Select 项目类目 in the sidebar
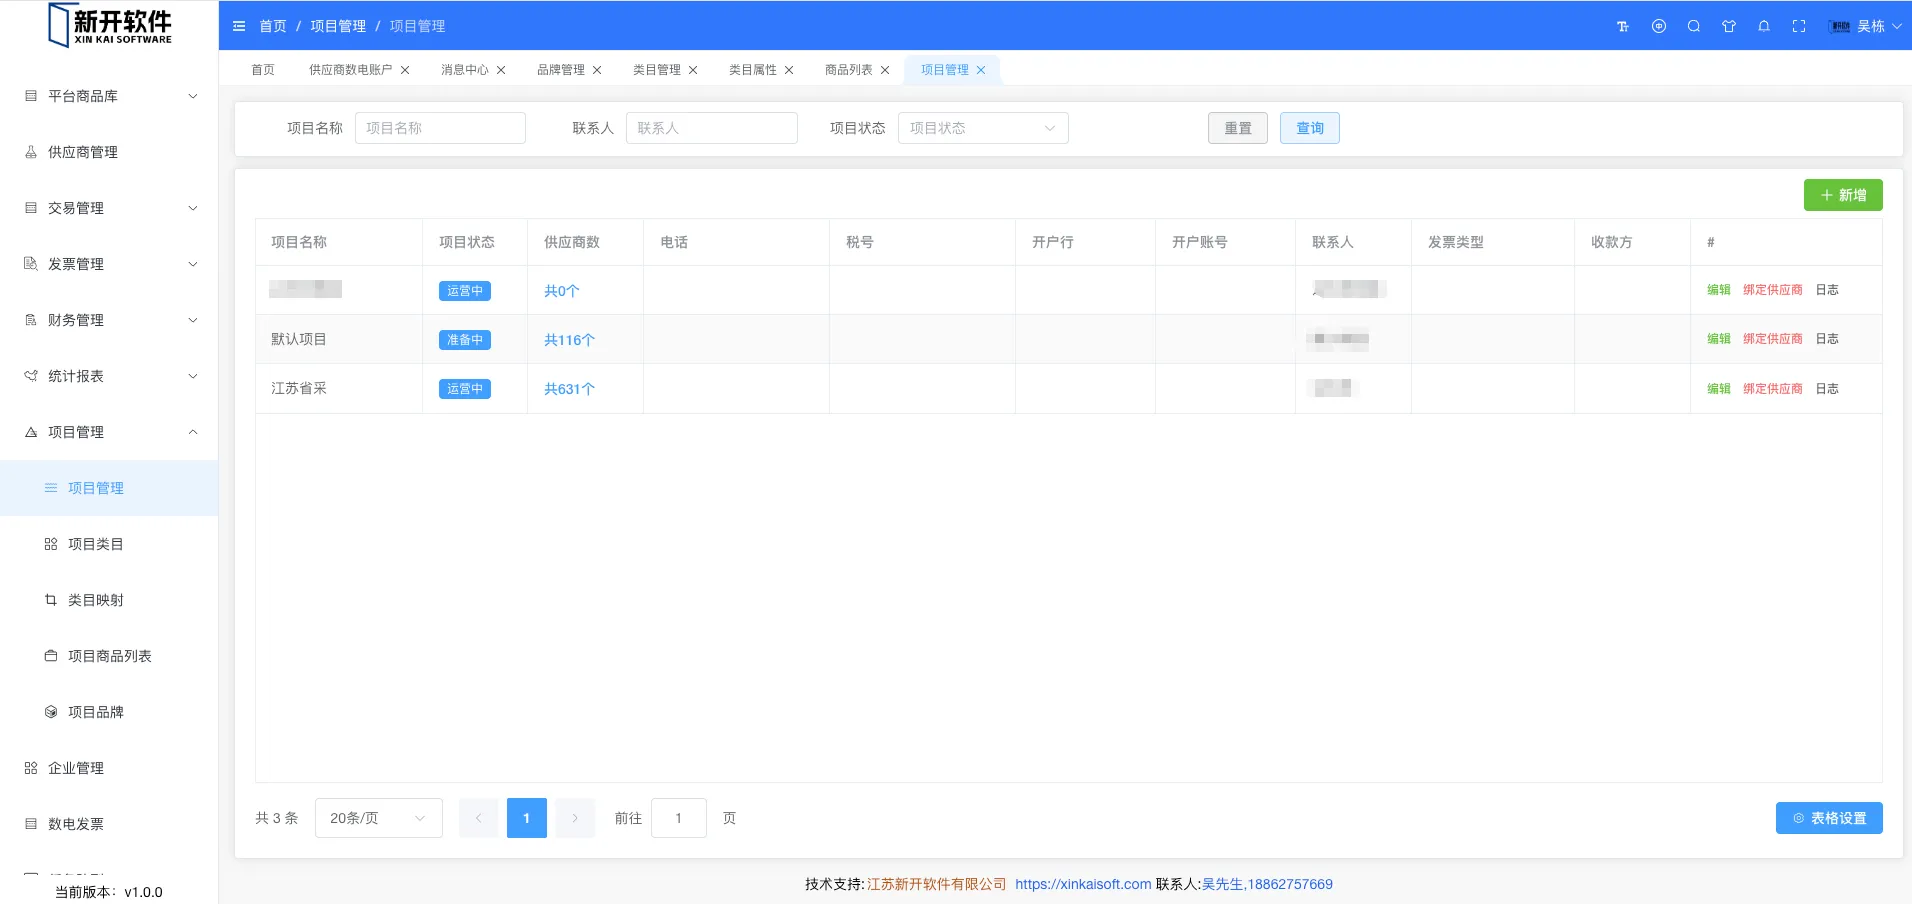This screenshot has height=904, width=1912. pos(96,544)
